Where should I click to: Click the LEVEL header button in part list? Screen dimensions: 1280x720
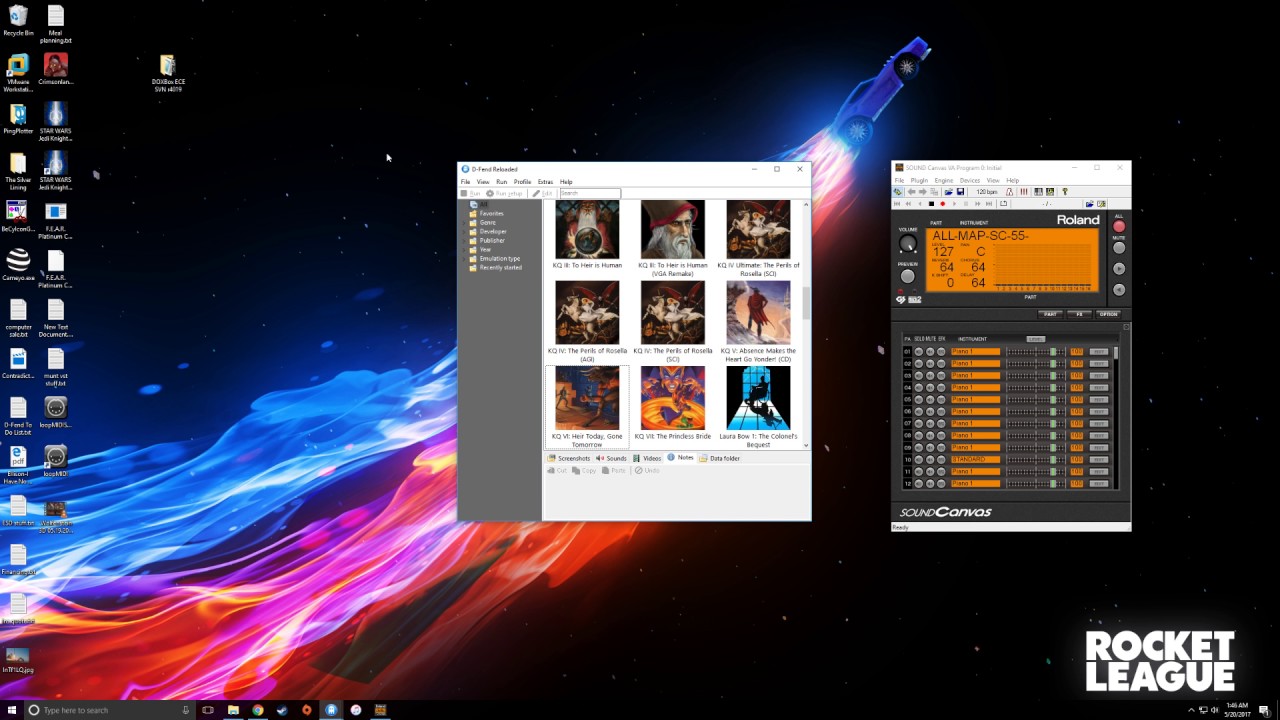[1036, 339]
